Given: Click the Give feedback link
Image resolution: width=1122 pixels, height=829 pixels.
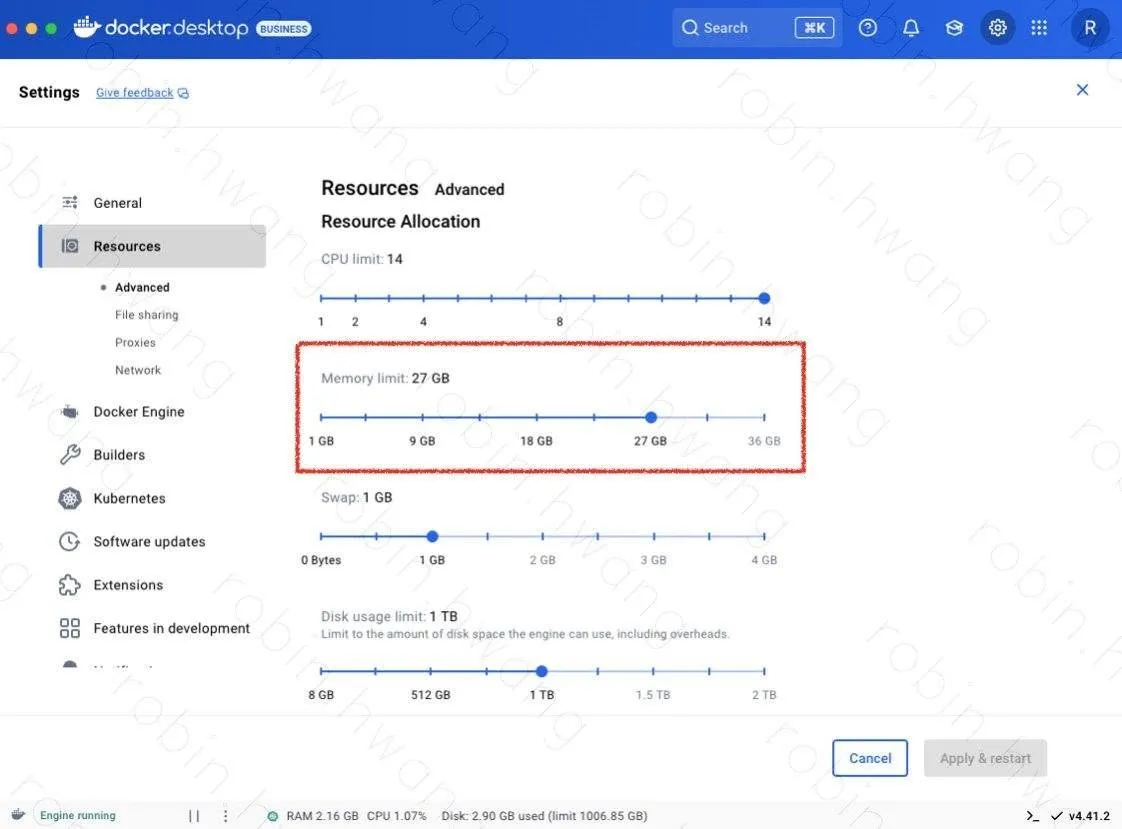Looking at the screenshot, I should 135,93.
